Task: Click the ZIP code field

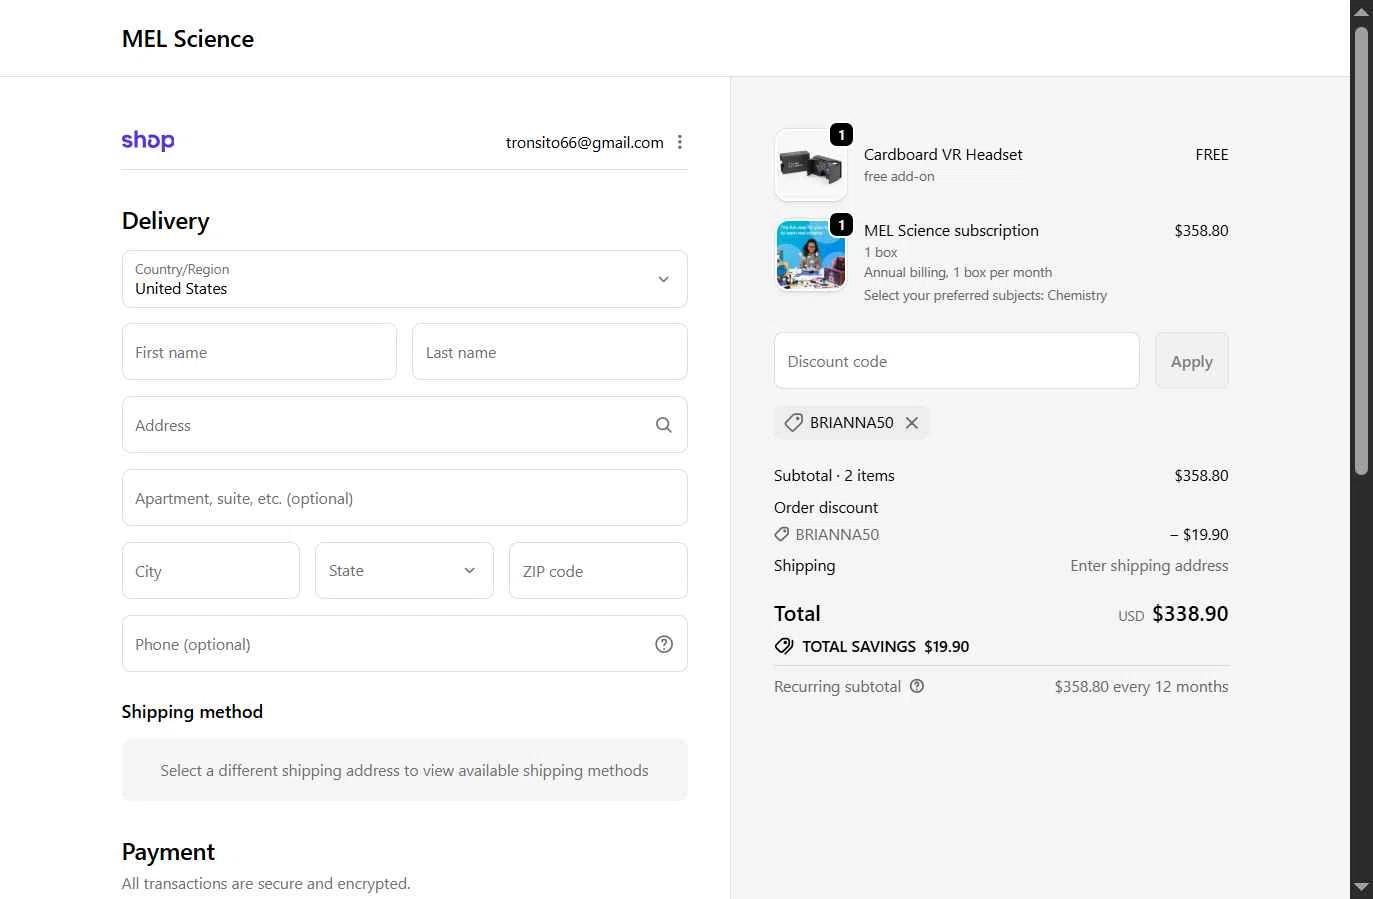Action: (598, 570)
